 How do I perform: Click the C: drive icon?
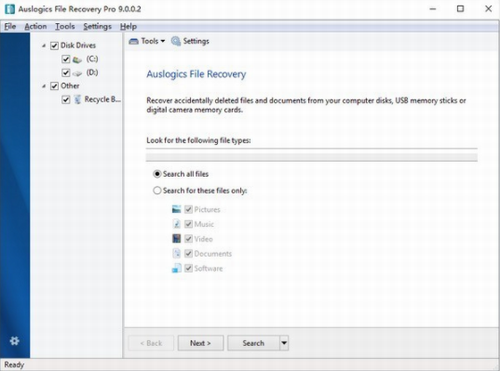(77, 60)
